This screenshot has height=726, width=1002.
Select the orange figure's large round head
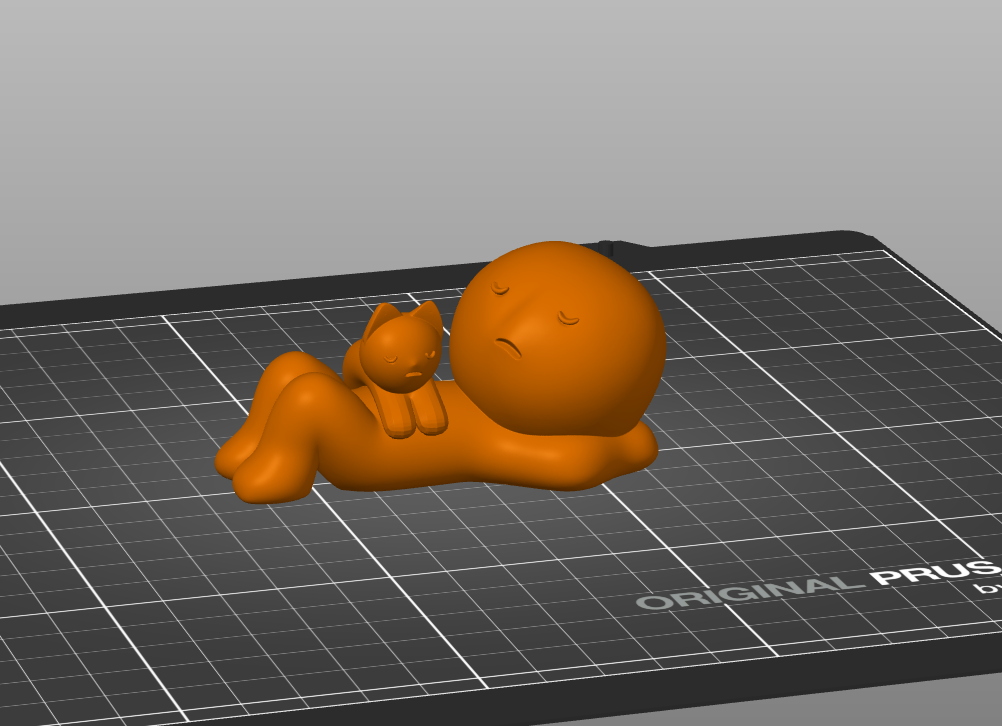tap(558, 339)
